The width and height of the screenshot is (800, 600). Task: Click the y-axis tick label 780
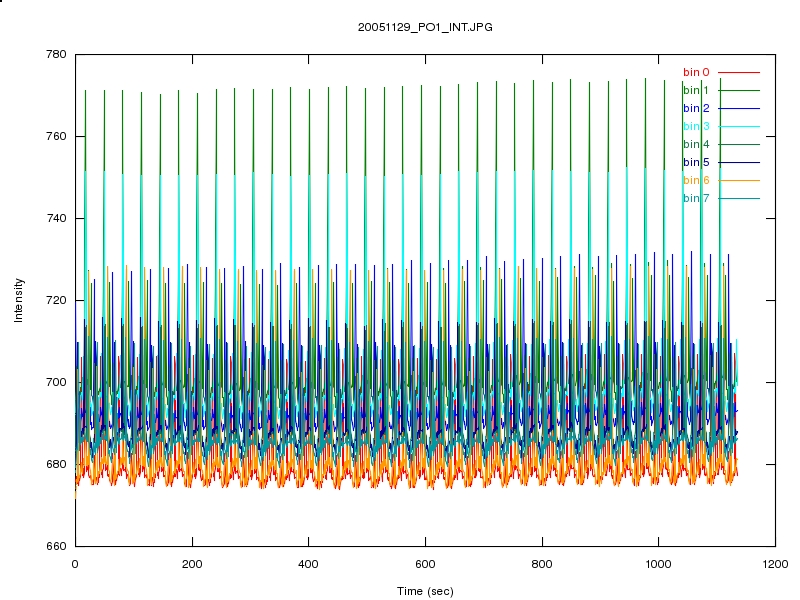click(56, 55)
